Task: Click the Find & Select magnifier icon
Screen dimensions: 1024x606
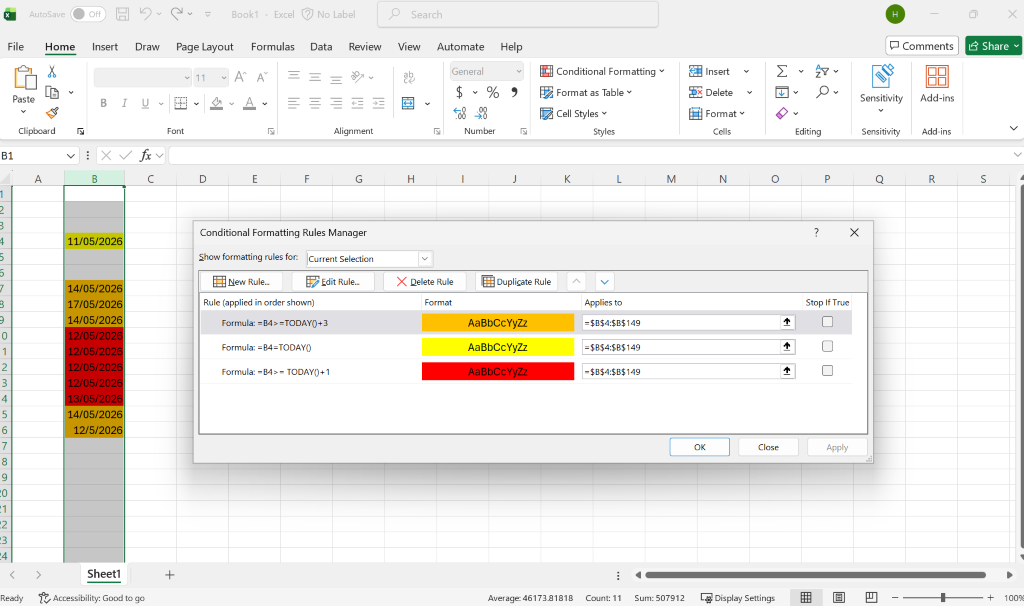Action: (x=823, y=92)
